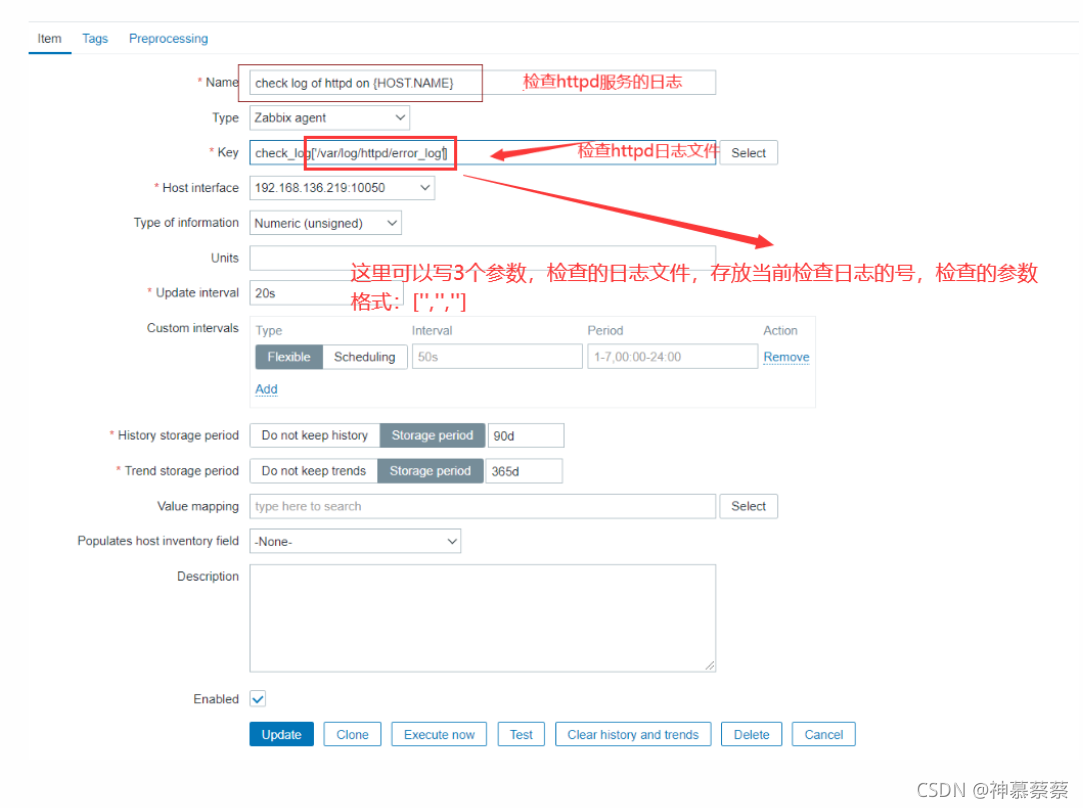Select the Flexible interval type

289,357
